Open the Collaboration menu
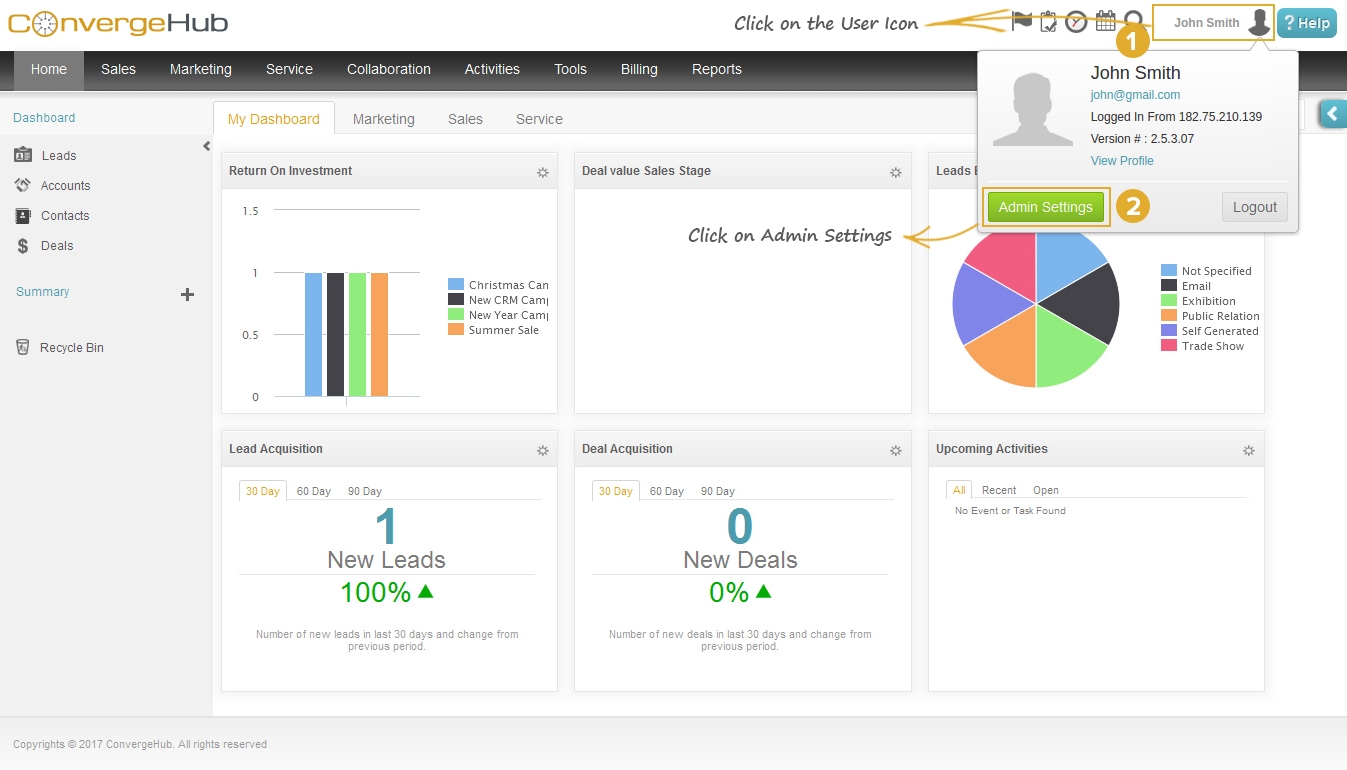The width and height of the screenshot is (1347, 770). 389,69
